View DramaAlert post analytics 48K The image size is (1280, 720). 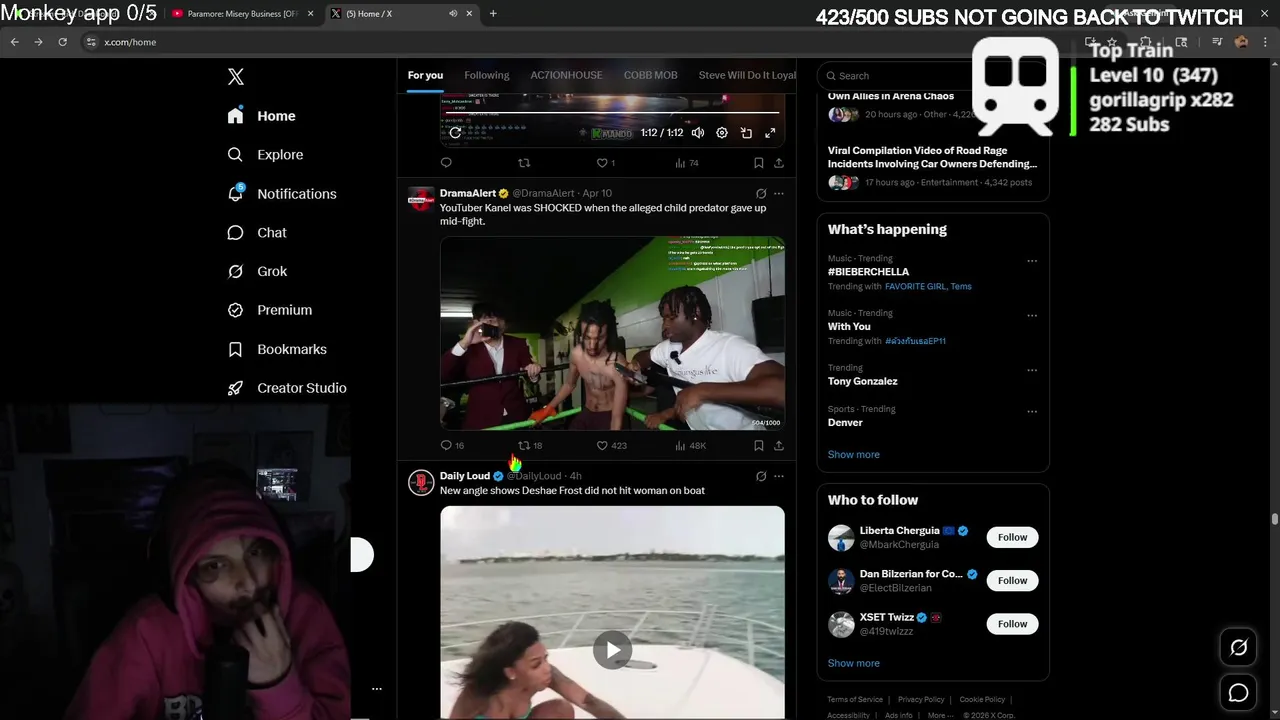click(x=691, y=446)
